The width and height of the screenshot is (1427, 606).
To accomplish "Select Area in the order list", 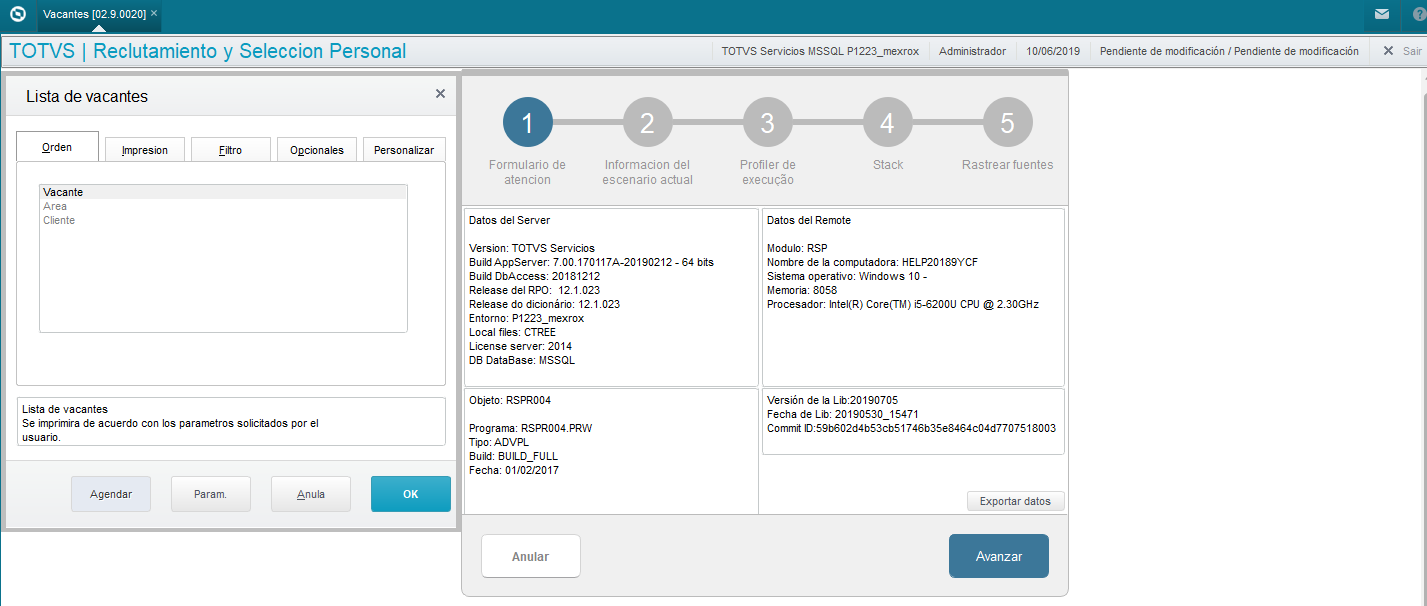I will tap(223, 206).
